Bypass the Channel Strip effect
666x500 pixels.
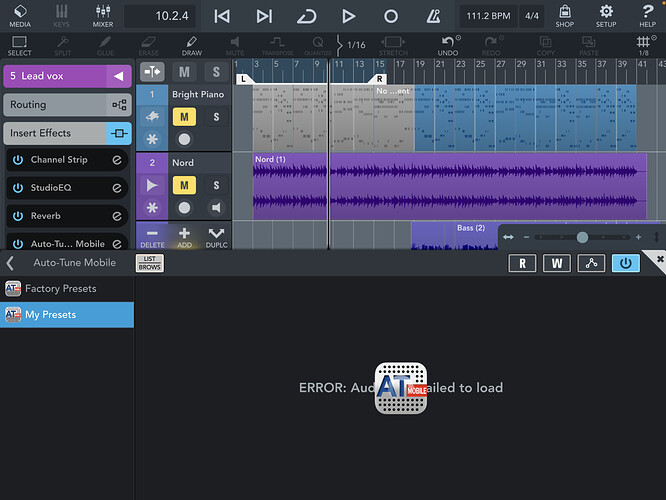[18, 160]
